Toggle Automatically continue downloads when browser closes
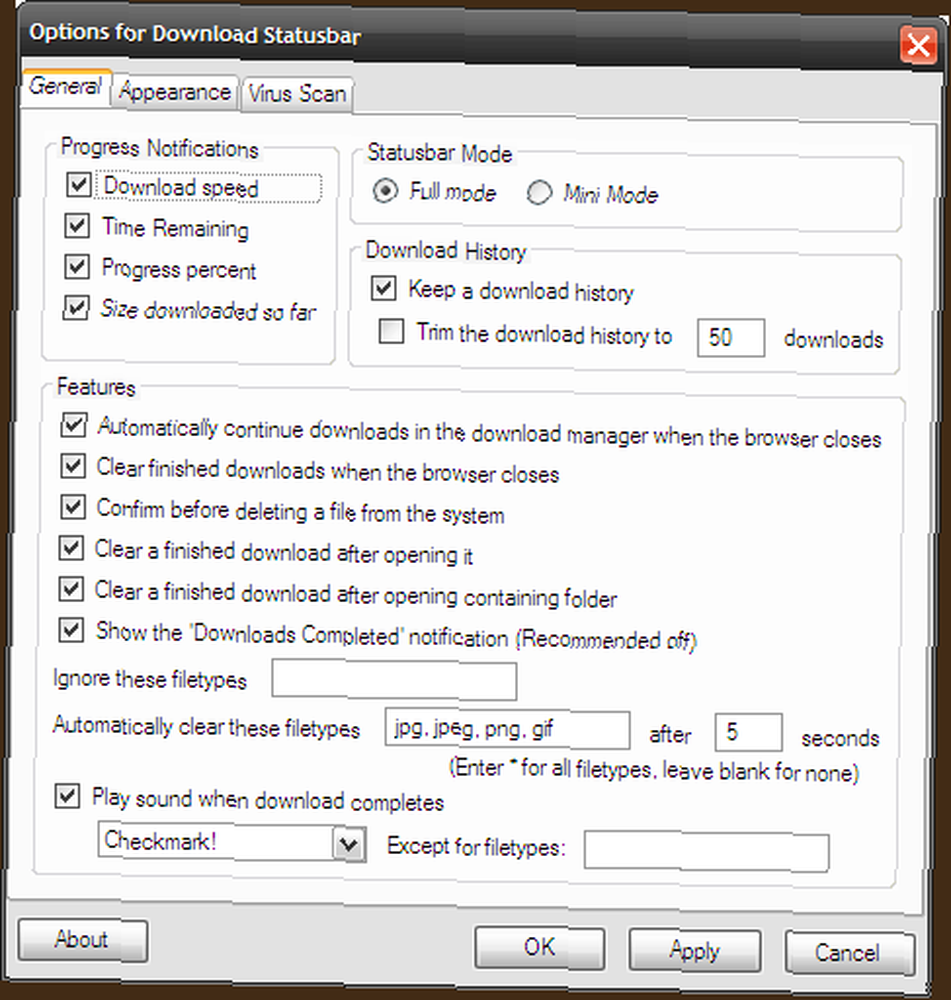The width and height of the screenshot is (951, 1000). tap(73, 425)
